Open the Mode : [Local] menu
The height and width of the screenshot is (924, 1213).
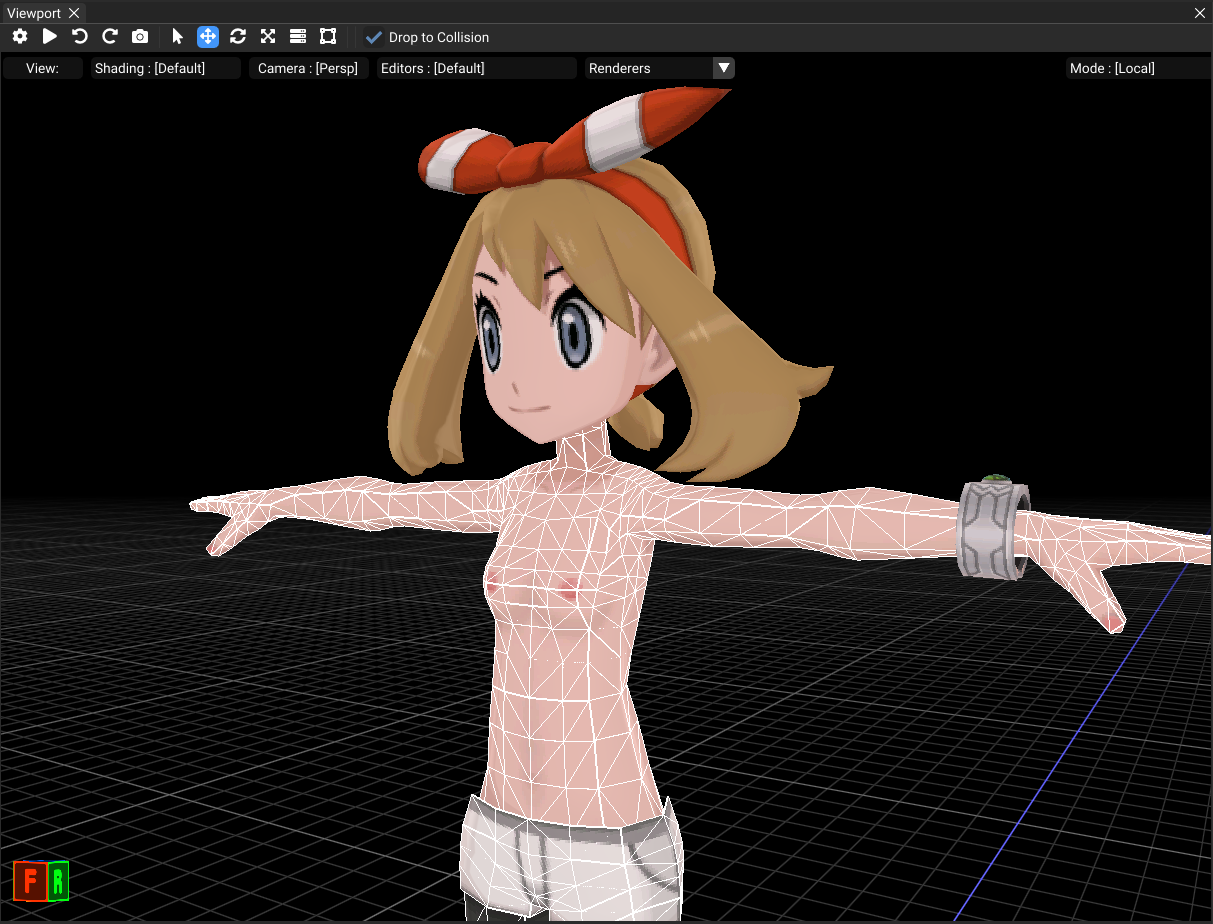pos(1139,68)
